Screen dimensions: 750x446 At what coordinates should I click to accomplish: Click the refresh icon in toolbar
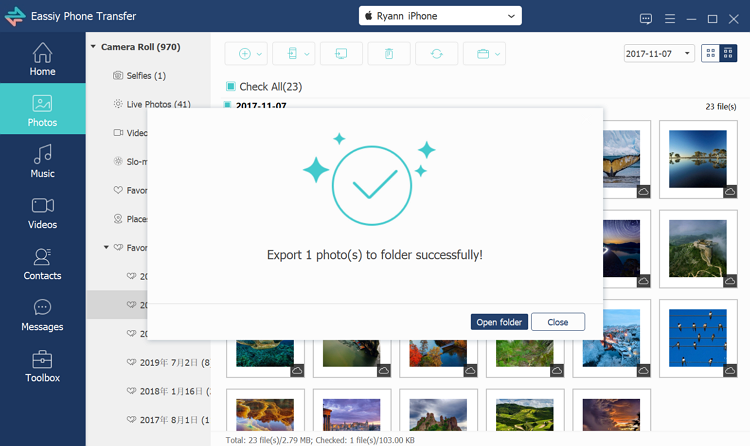tap(437, 54)
